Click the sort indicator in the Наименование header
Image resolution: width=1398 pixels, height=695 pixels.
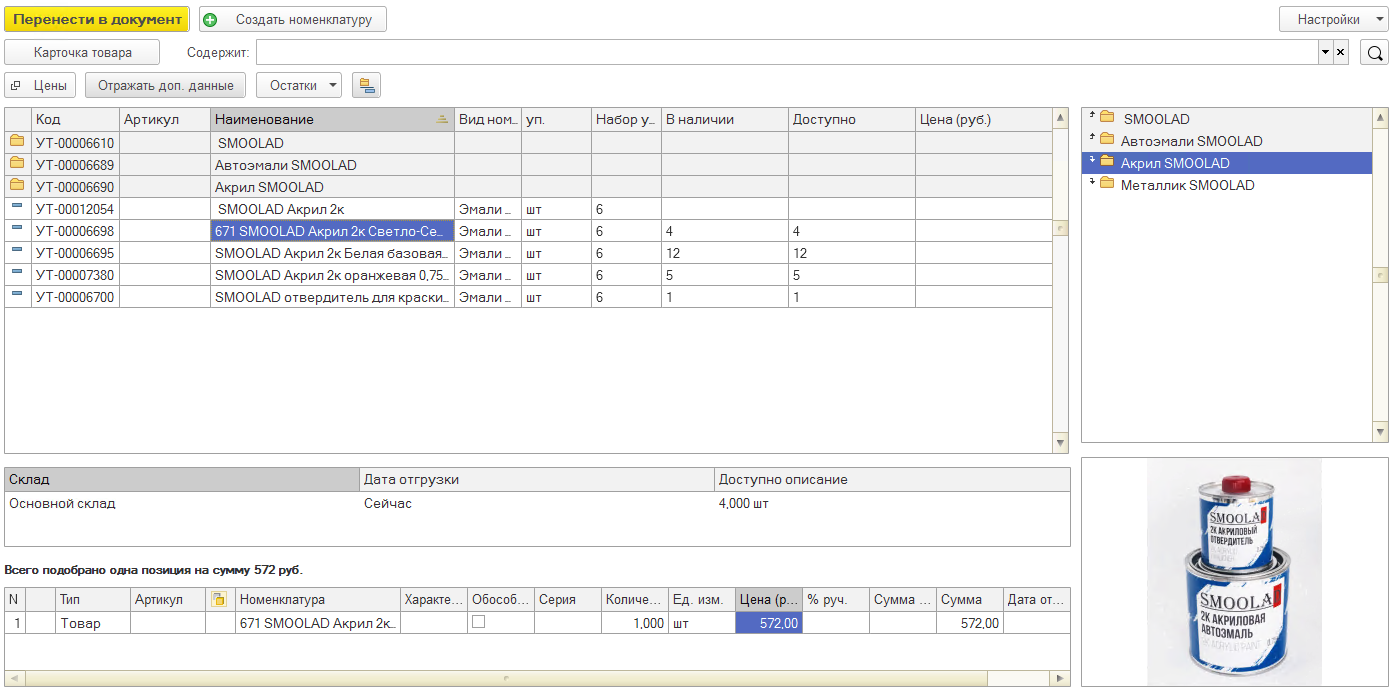[442, 120]
